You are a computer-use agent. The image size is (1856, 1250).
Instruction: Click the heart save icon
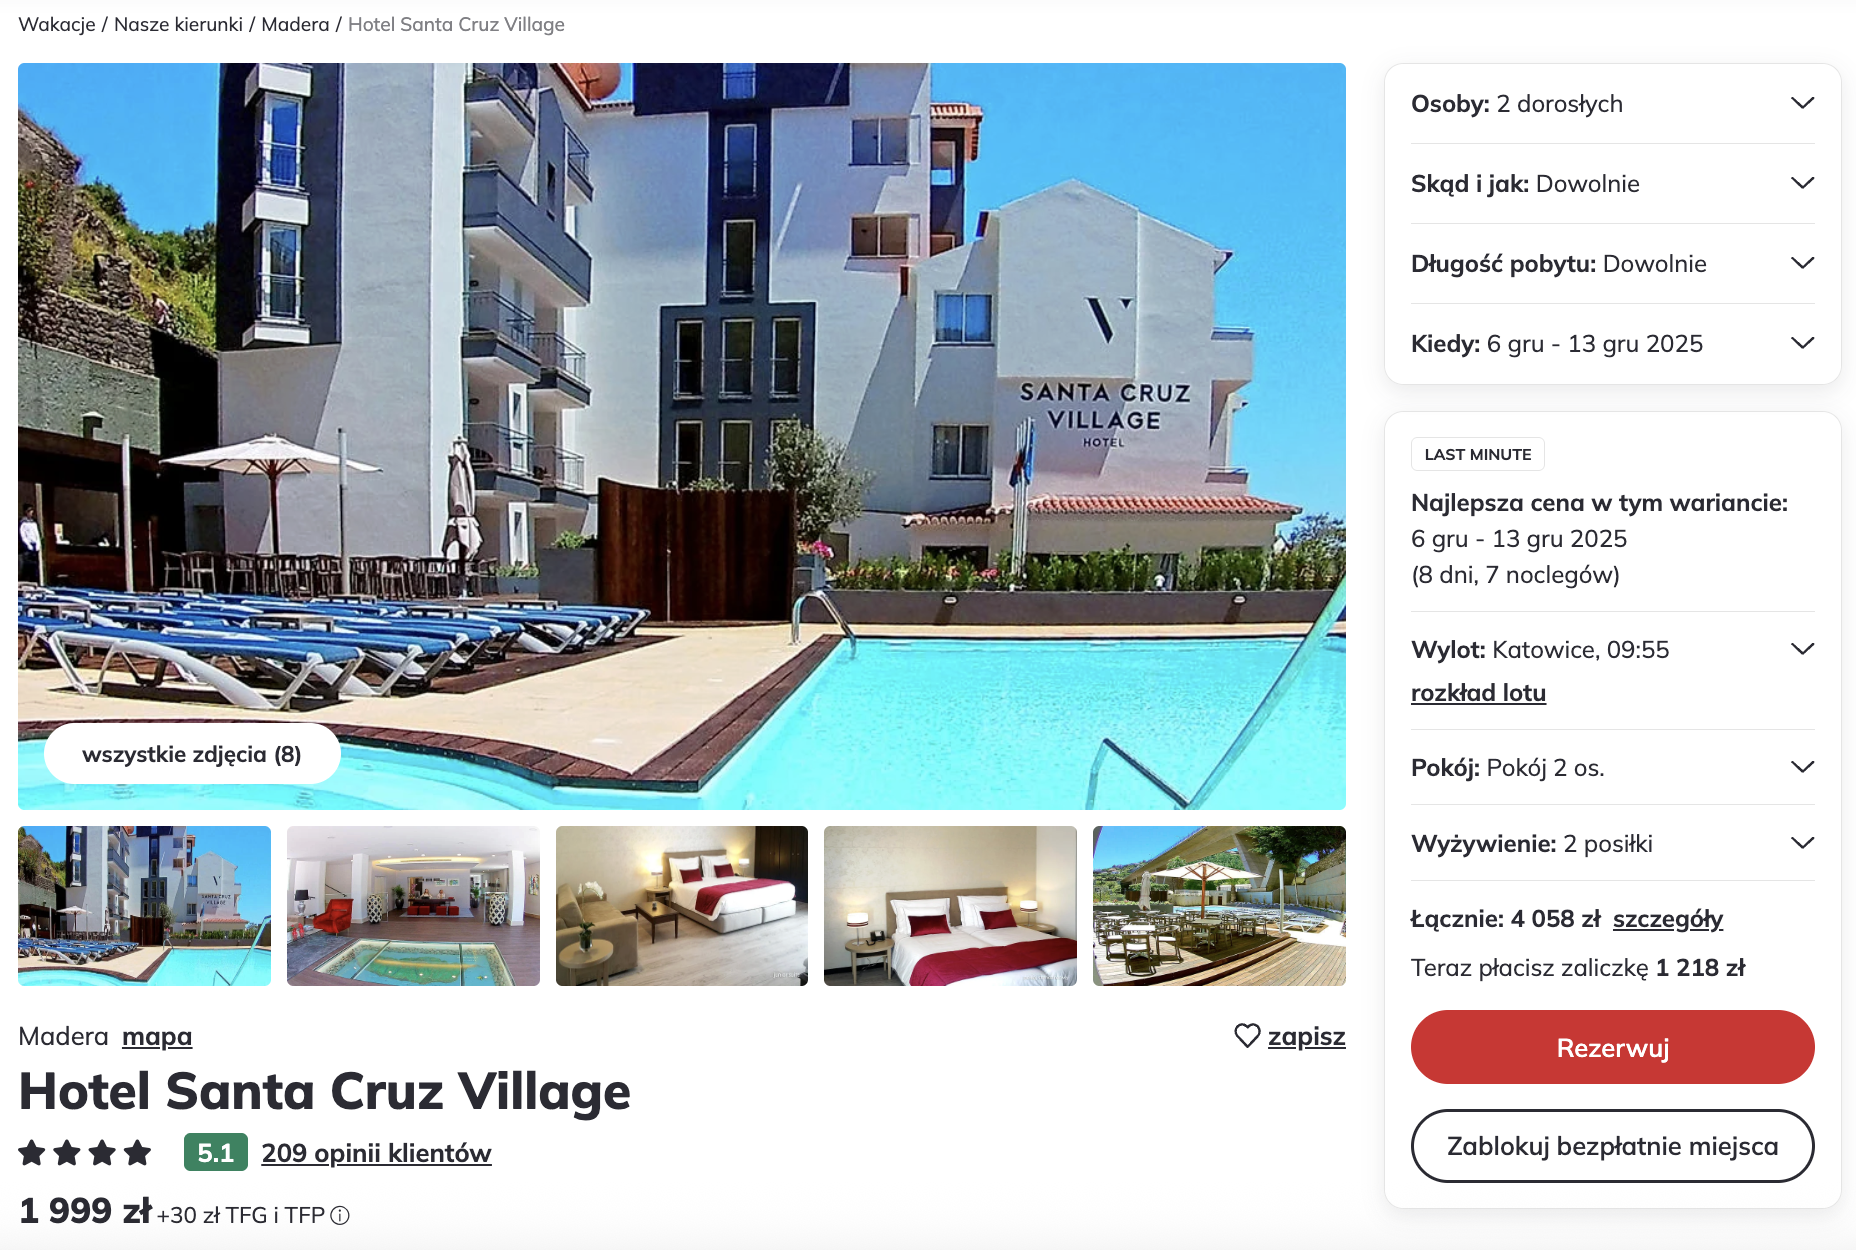(x=1247, y=1036)
